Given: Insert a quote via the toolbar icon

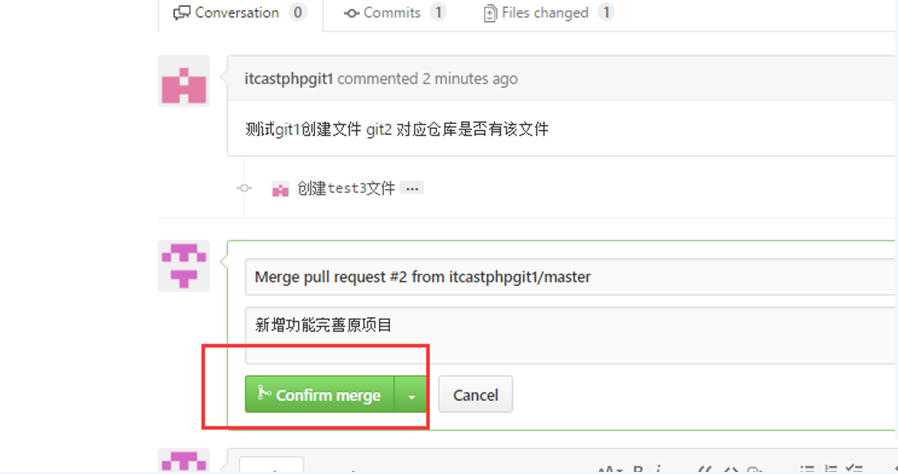Looking at the screenshot, I should [706, 471].
